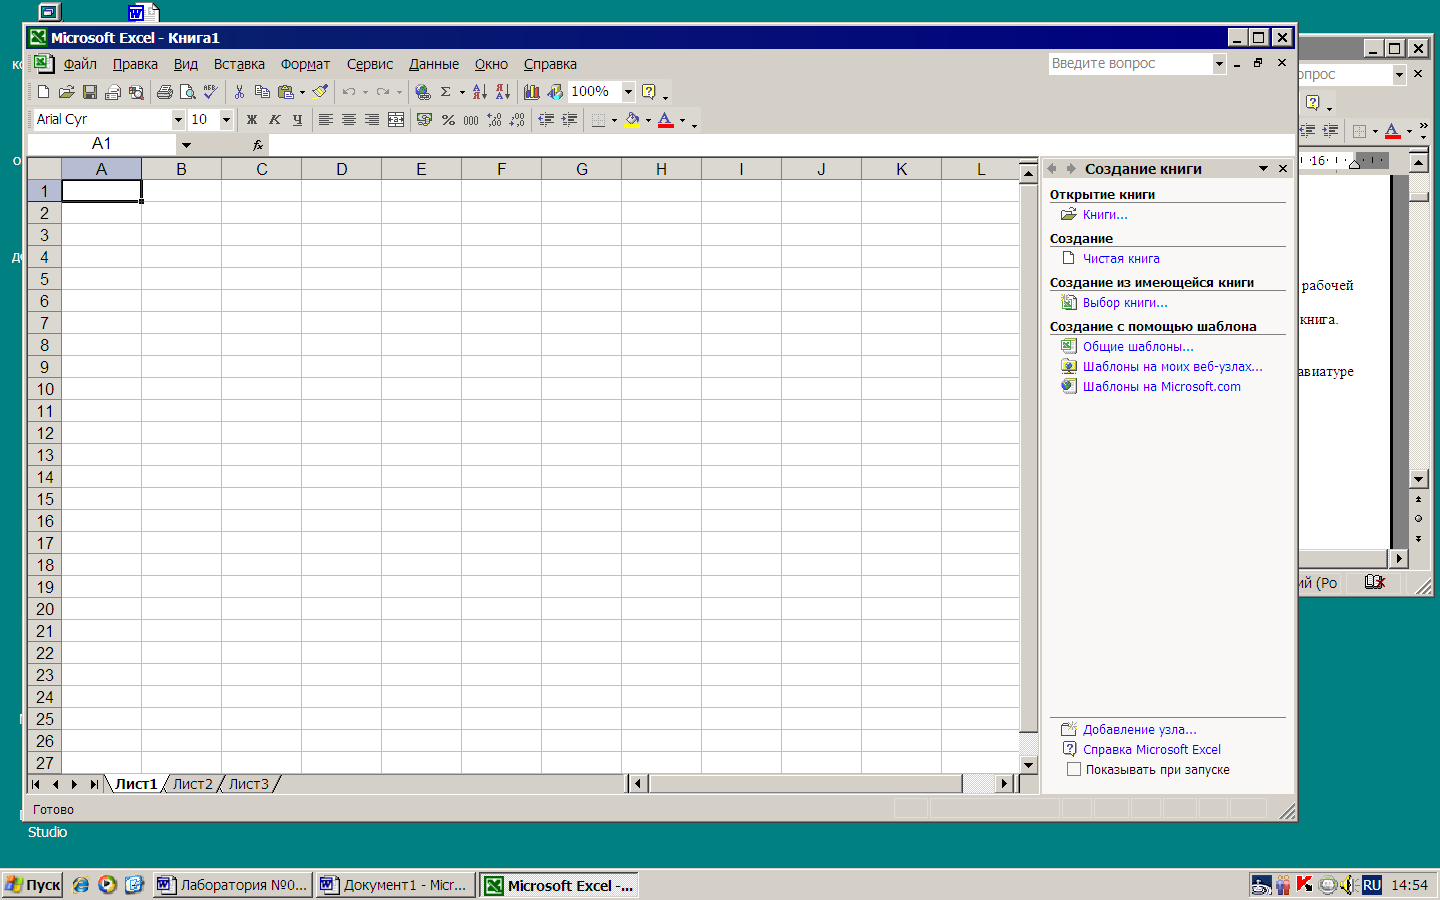Screen dimensions: 1440x900
Task: Click the AutoSum sigma icon
Action: [x=446, y=92]
